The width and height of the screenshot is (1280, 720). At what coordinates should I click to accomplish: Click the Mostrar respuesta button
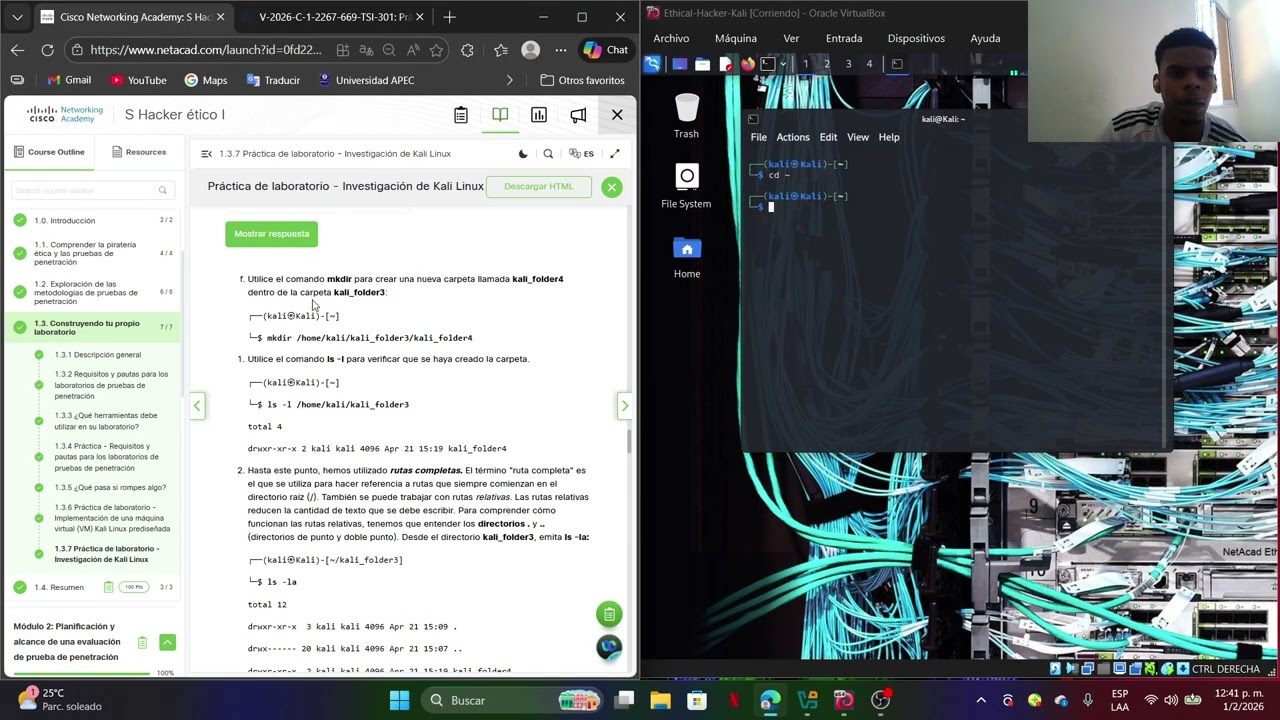pyautogui.click(x=271, y=234)
